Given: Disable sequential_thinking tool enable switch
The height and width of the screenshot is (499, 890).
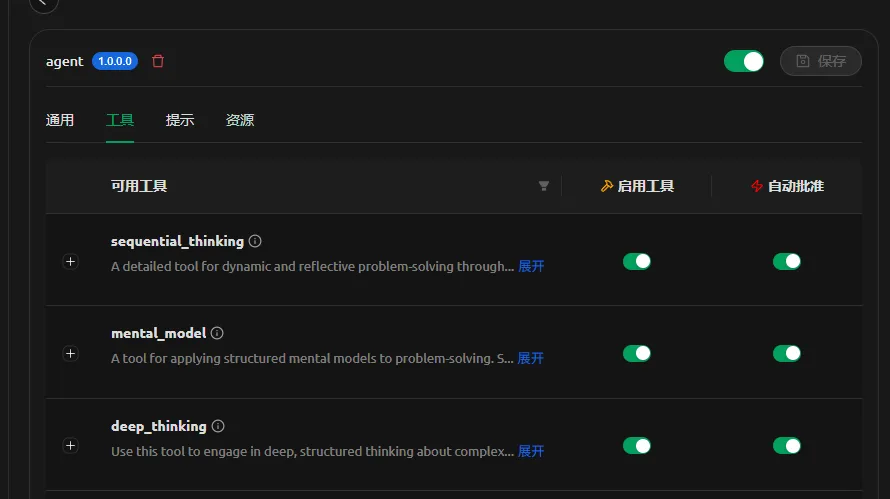Looking at the screenshot, I should point(637,261).
